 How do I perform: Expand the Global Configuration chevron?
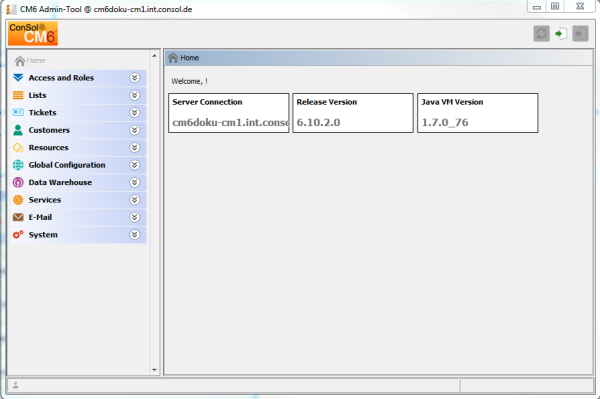[135, 165]
